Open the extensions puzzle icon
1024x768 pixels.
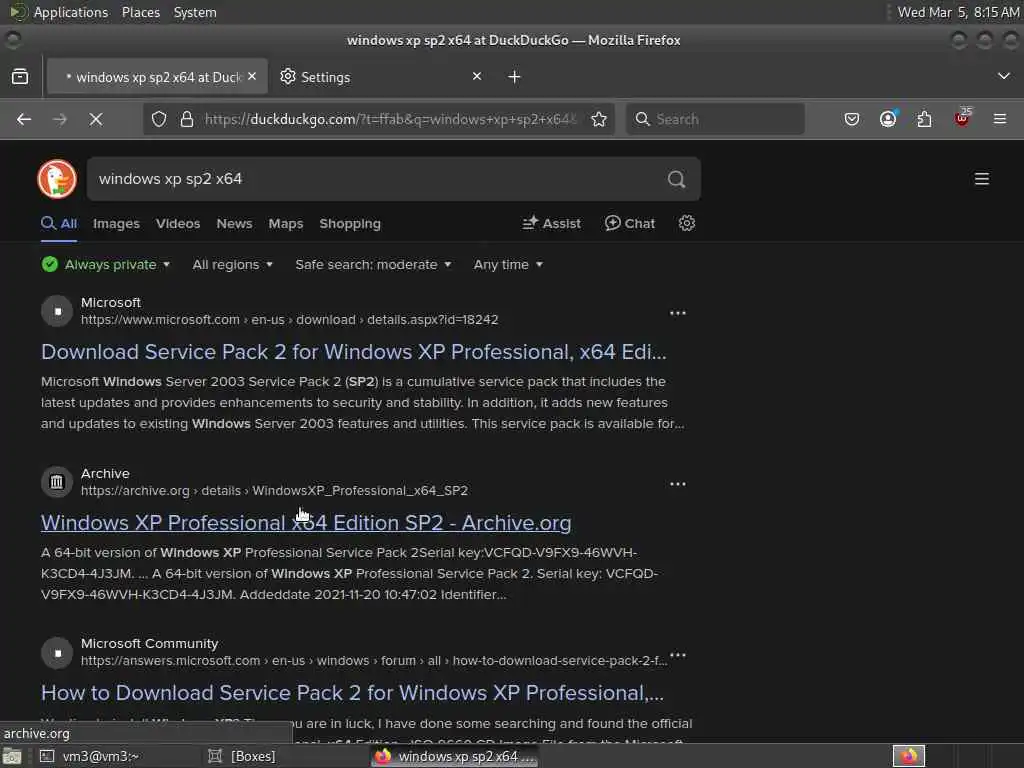click(x=924, y=119)
